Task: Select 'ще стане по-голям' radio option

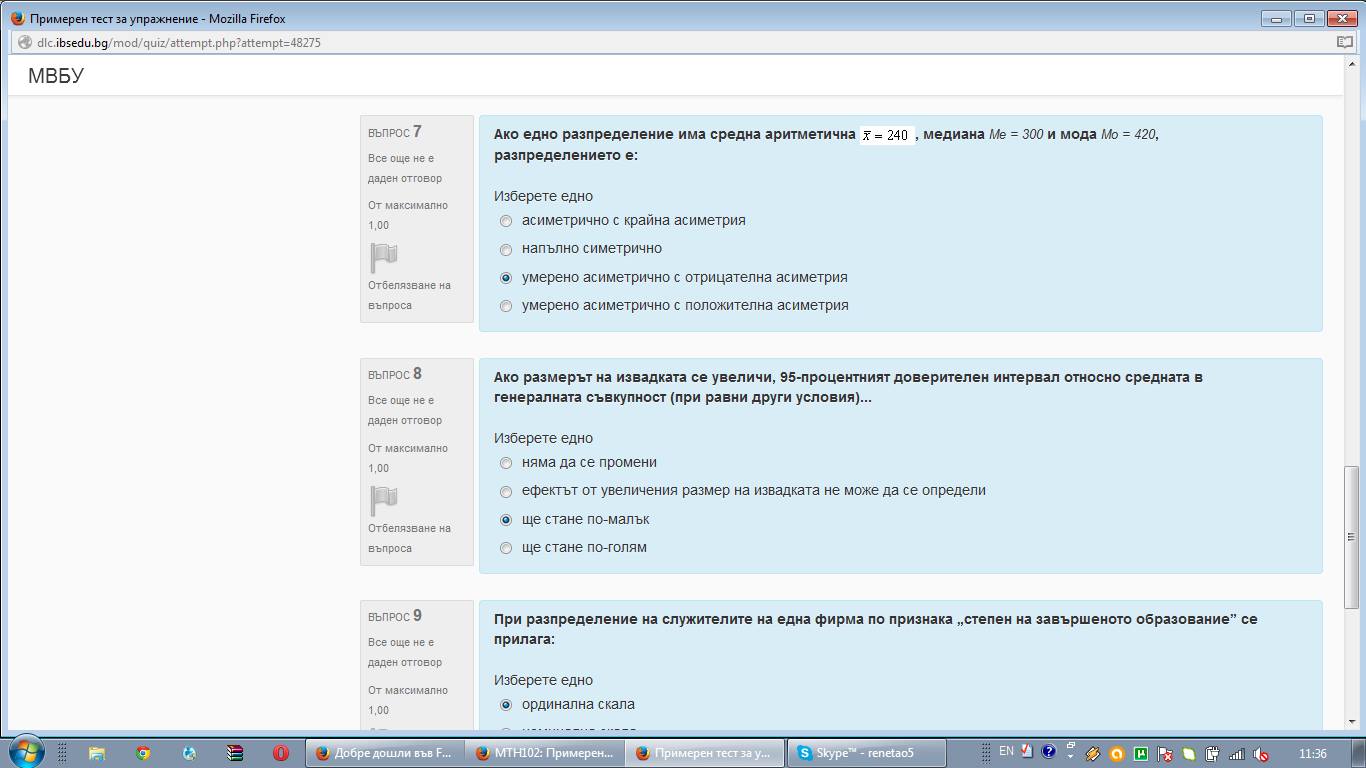Action: 506,548
